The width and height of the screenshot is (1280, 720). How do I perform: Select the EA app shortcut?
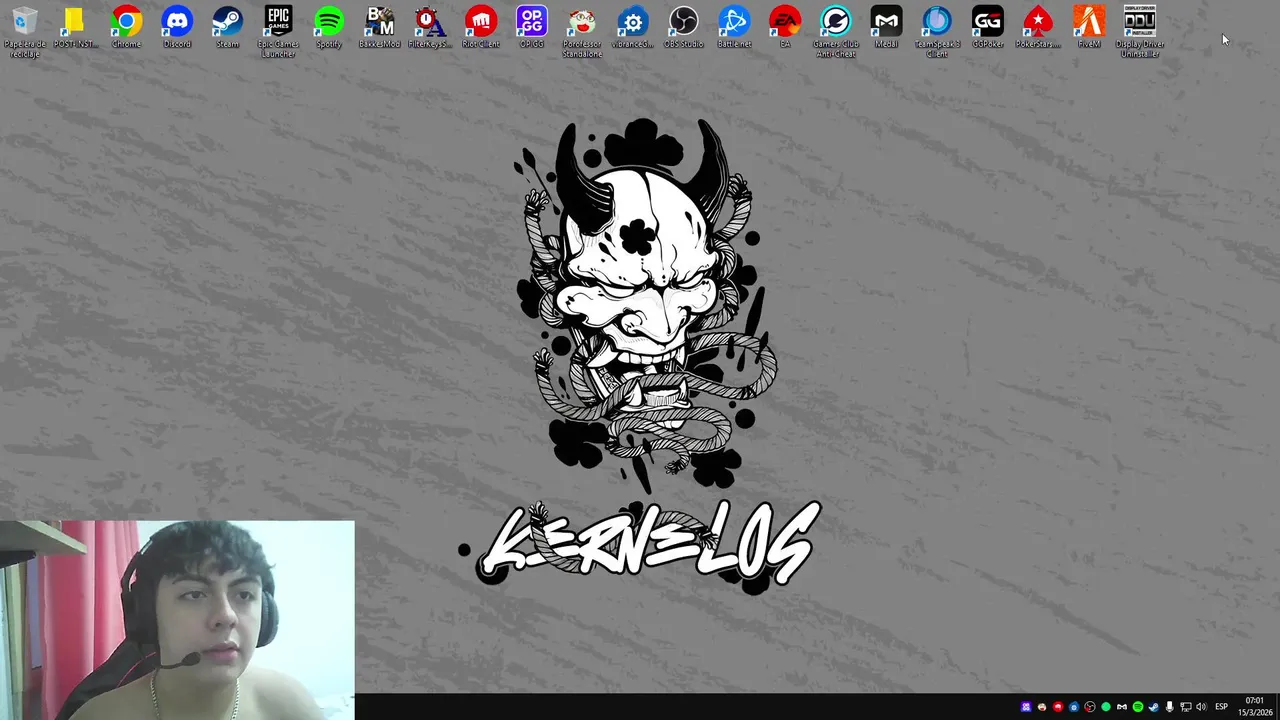click(x=785, y=28)
